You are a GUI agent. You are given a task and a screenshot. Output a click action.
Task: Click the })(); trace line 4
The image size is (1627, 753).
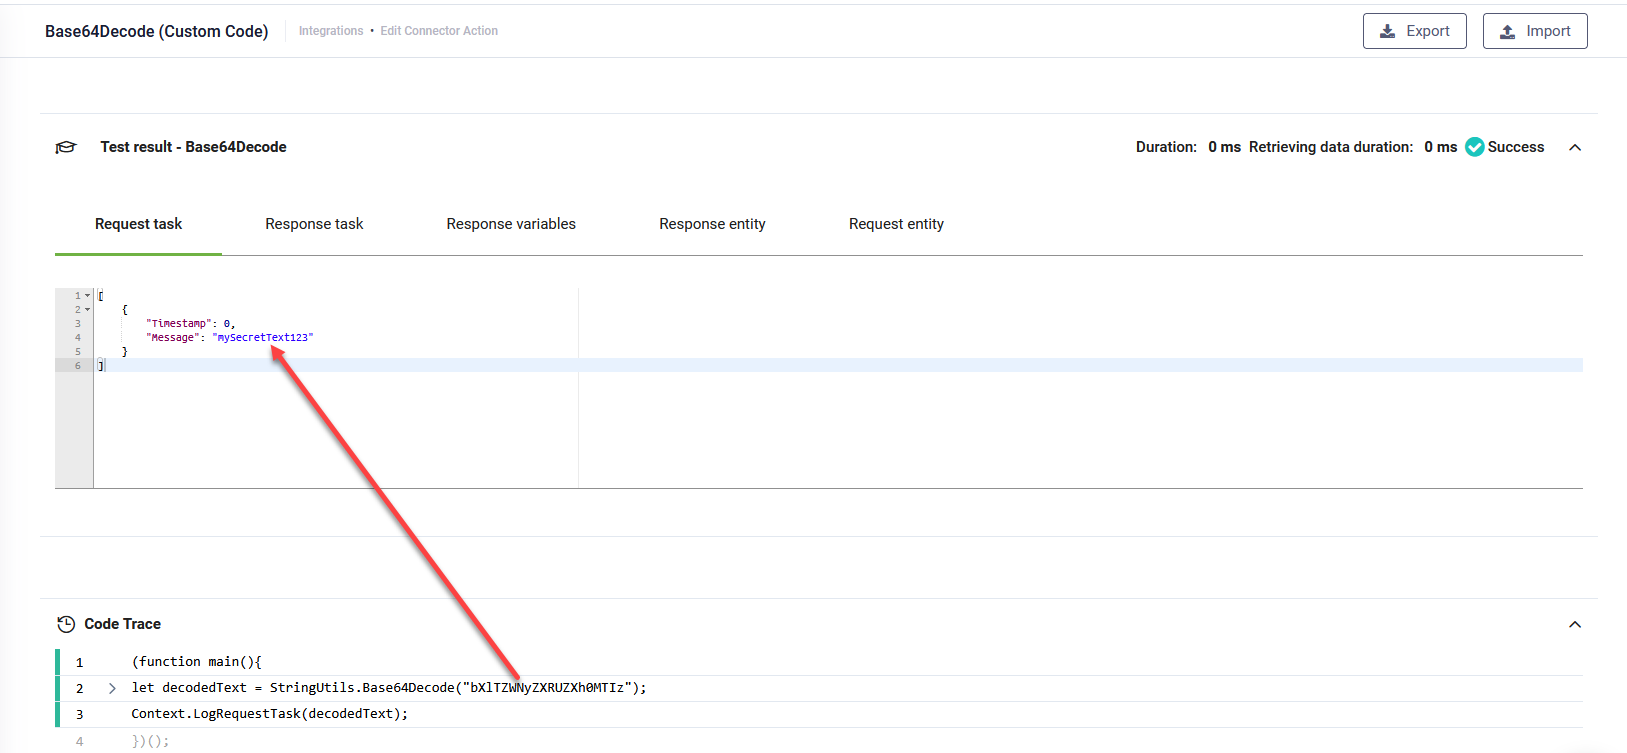tap(150, 741)
